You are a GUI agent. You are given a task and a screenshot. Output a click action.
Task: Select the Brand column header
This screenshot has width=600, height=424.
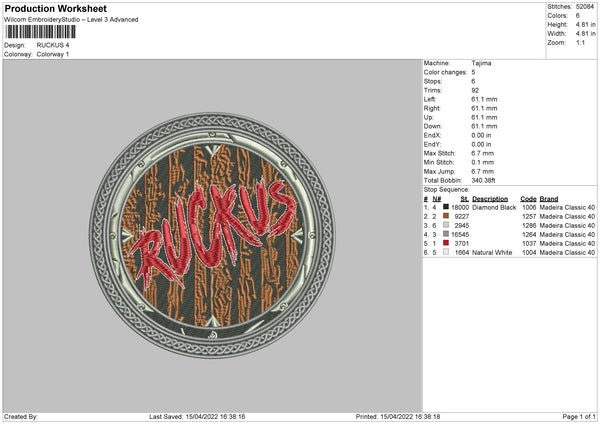(551, 198)
